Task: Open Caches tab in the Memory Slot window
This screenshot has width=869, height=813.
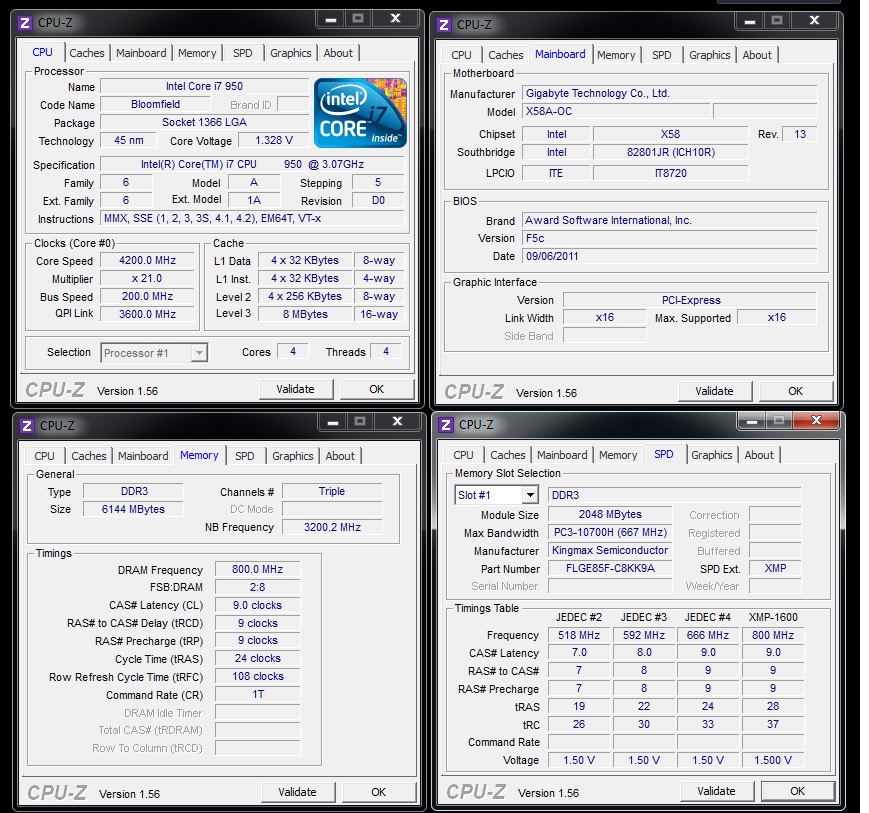Action: [x=508, y=455]
